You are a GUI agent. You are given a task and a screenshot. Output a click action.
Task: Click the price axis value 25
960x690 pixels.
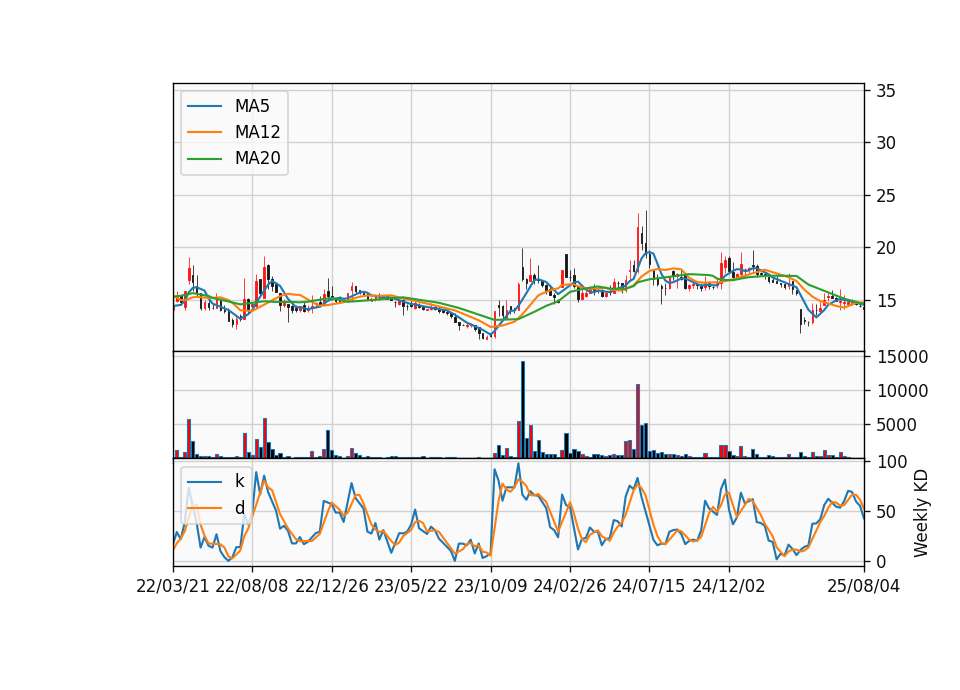[x=886, y=196]
